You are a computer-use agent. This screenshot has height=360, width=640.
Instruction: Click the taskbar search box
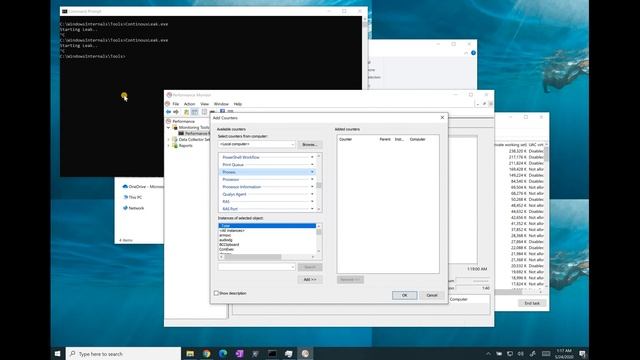click(x=123, y=353)
